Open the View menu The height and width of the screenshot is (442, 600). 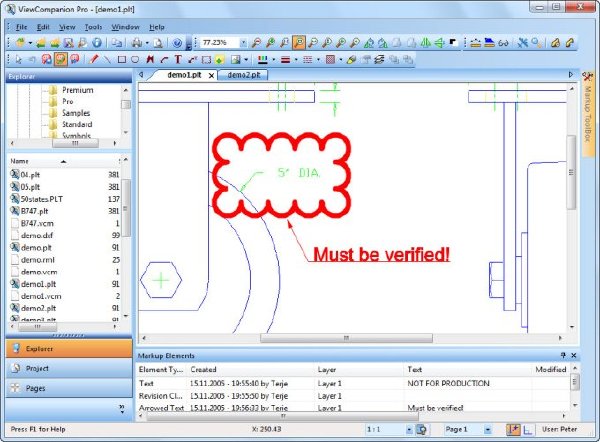[67, 27]
